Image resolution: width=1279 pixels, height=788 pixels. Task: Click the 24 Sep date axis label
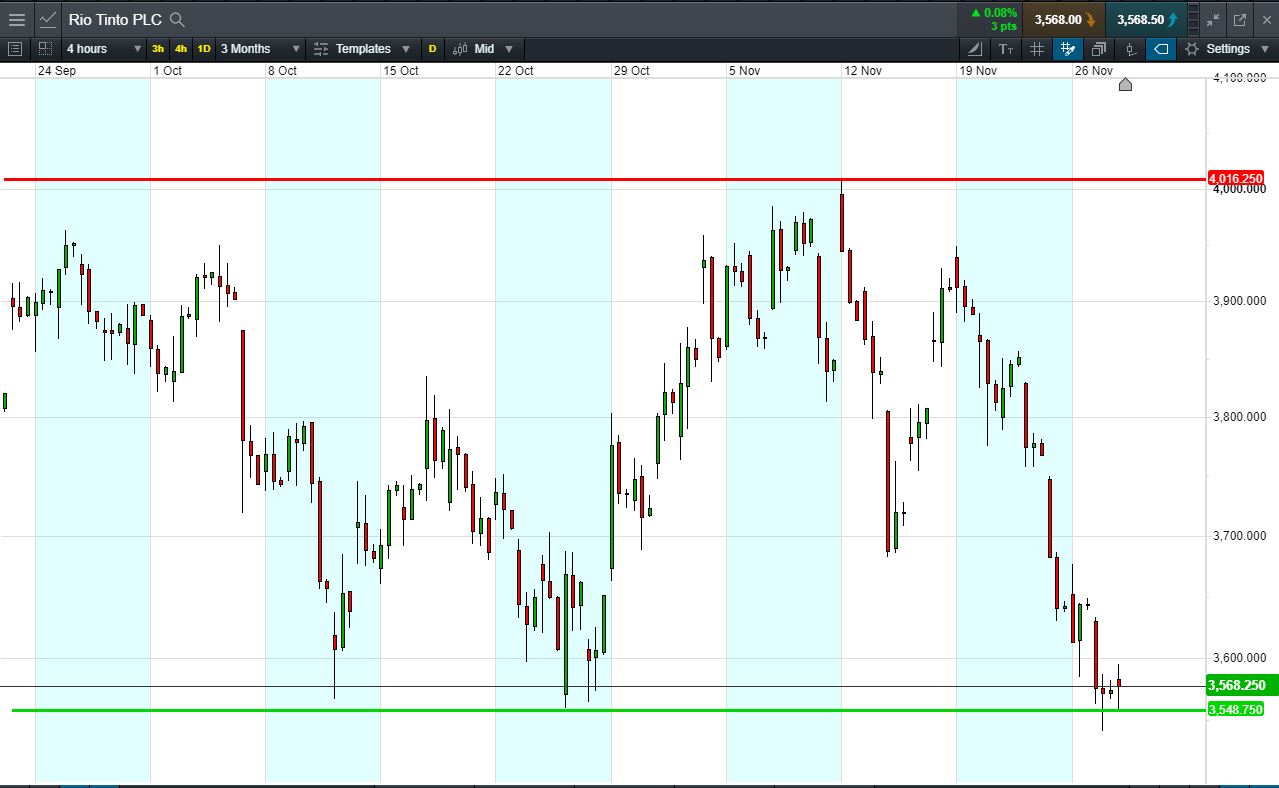(x=56, y=71)
